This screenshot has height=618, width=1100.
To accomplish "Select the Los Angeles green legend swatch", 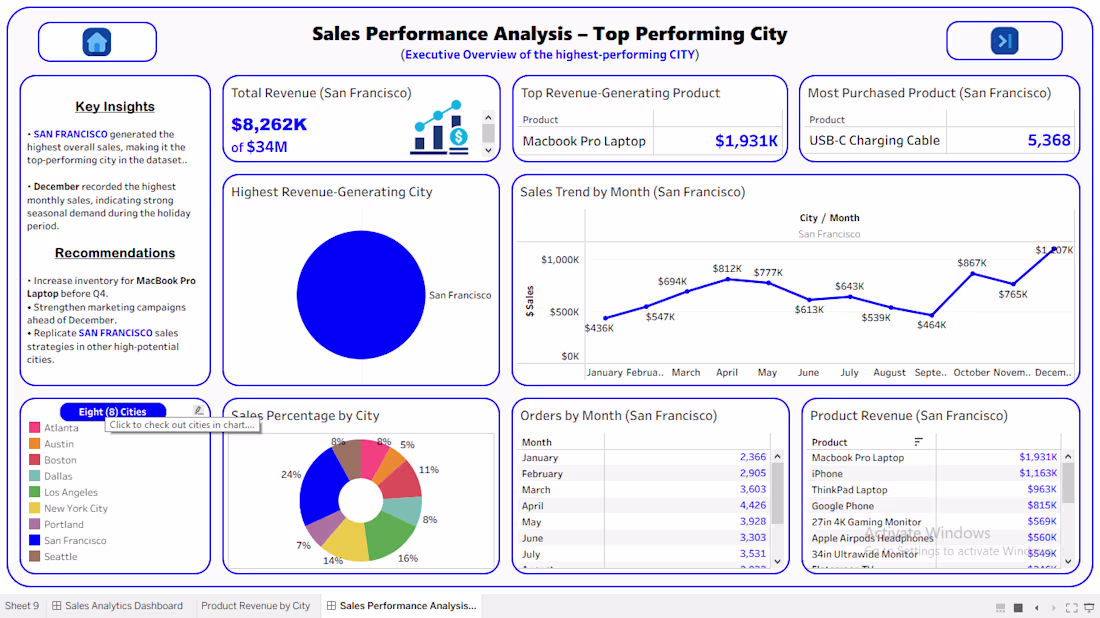I will pyautogui.click(x=34, y=492).
